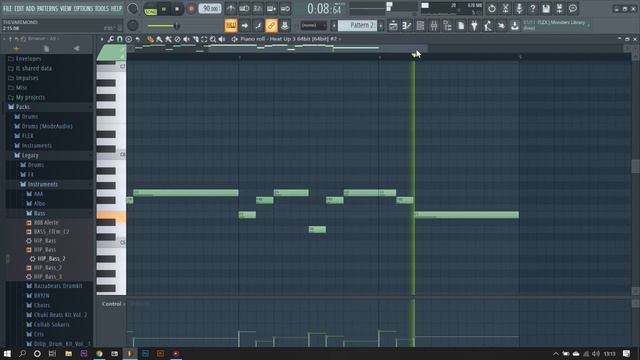Open the piano roll menu arrow
This screenshot has width=640, height=360.
coord(102,39)
